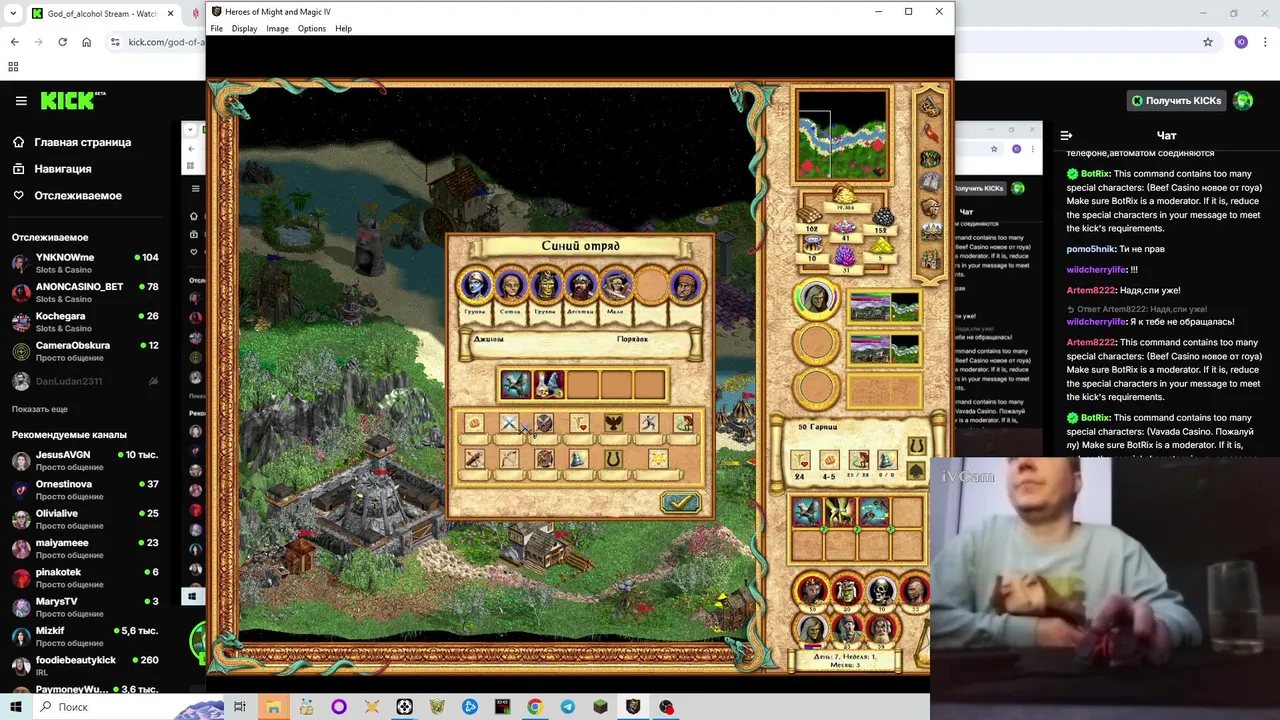Open the Display menu
The height and width of the screenshot is (720, 1280).
[x=244, y=28]
